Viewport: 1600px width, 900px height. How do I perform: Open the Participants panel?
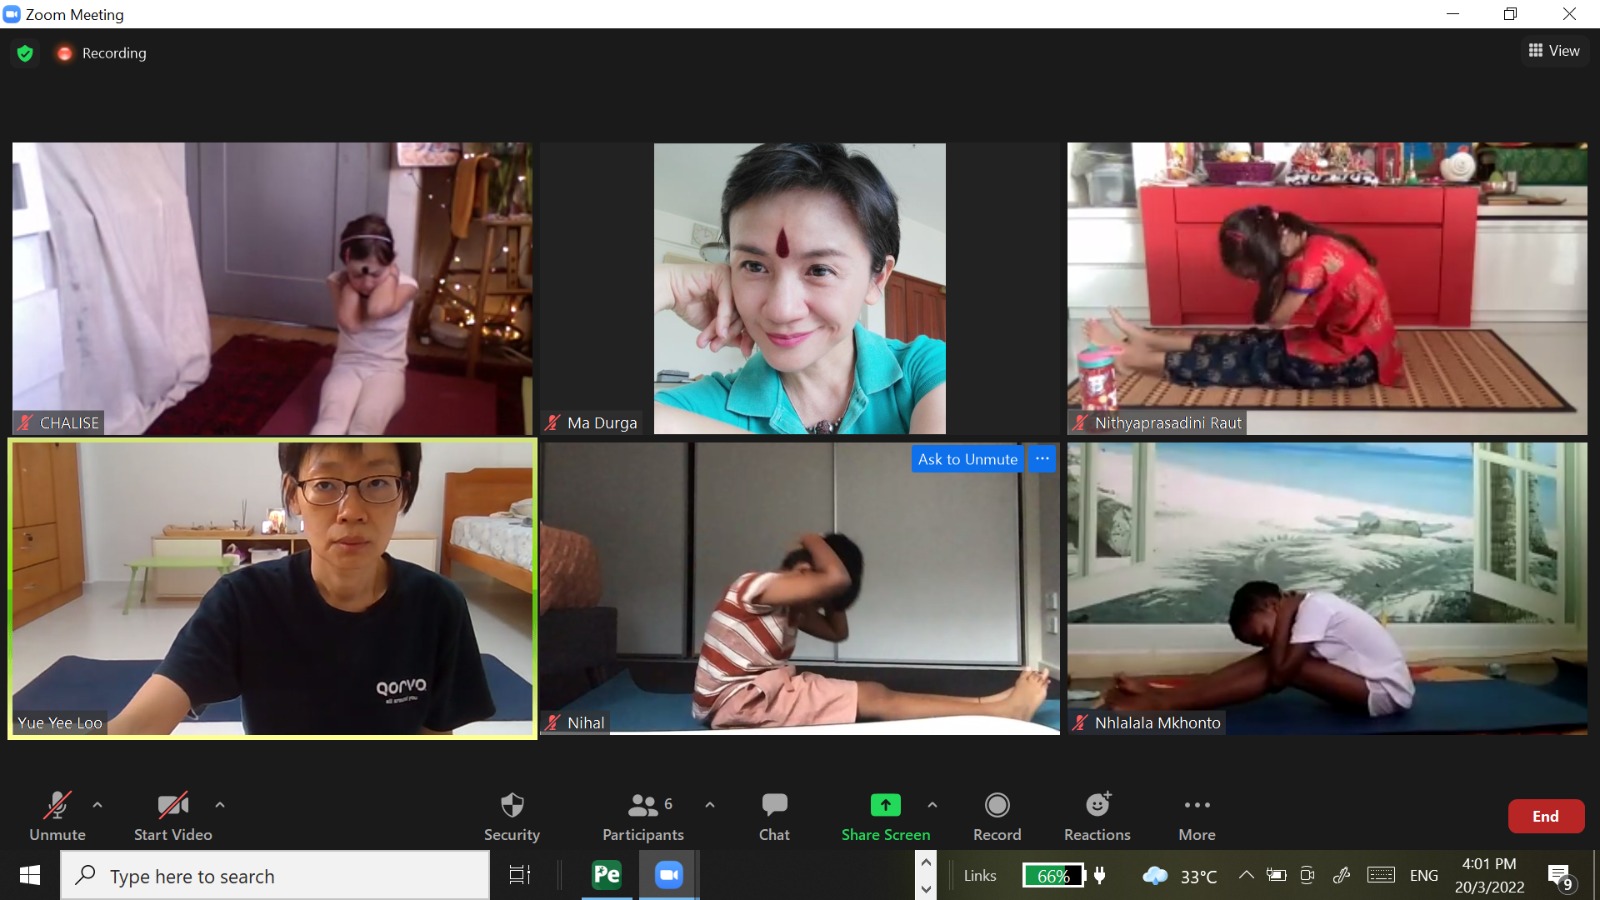pos(642,816)
